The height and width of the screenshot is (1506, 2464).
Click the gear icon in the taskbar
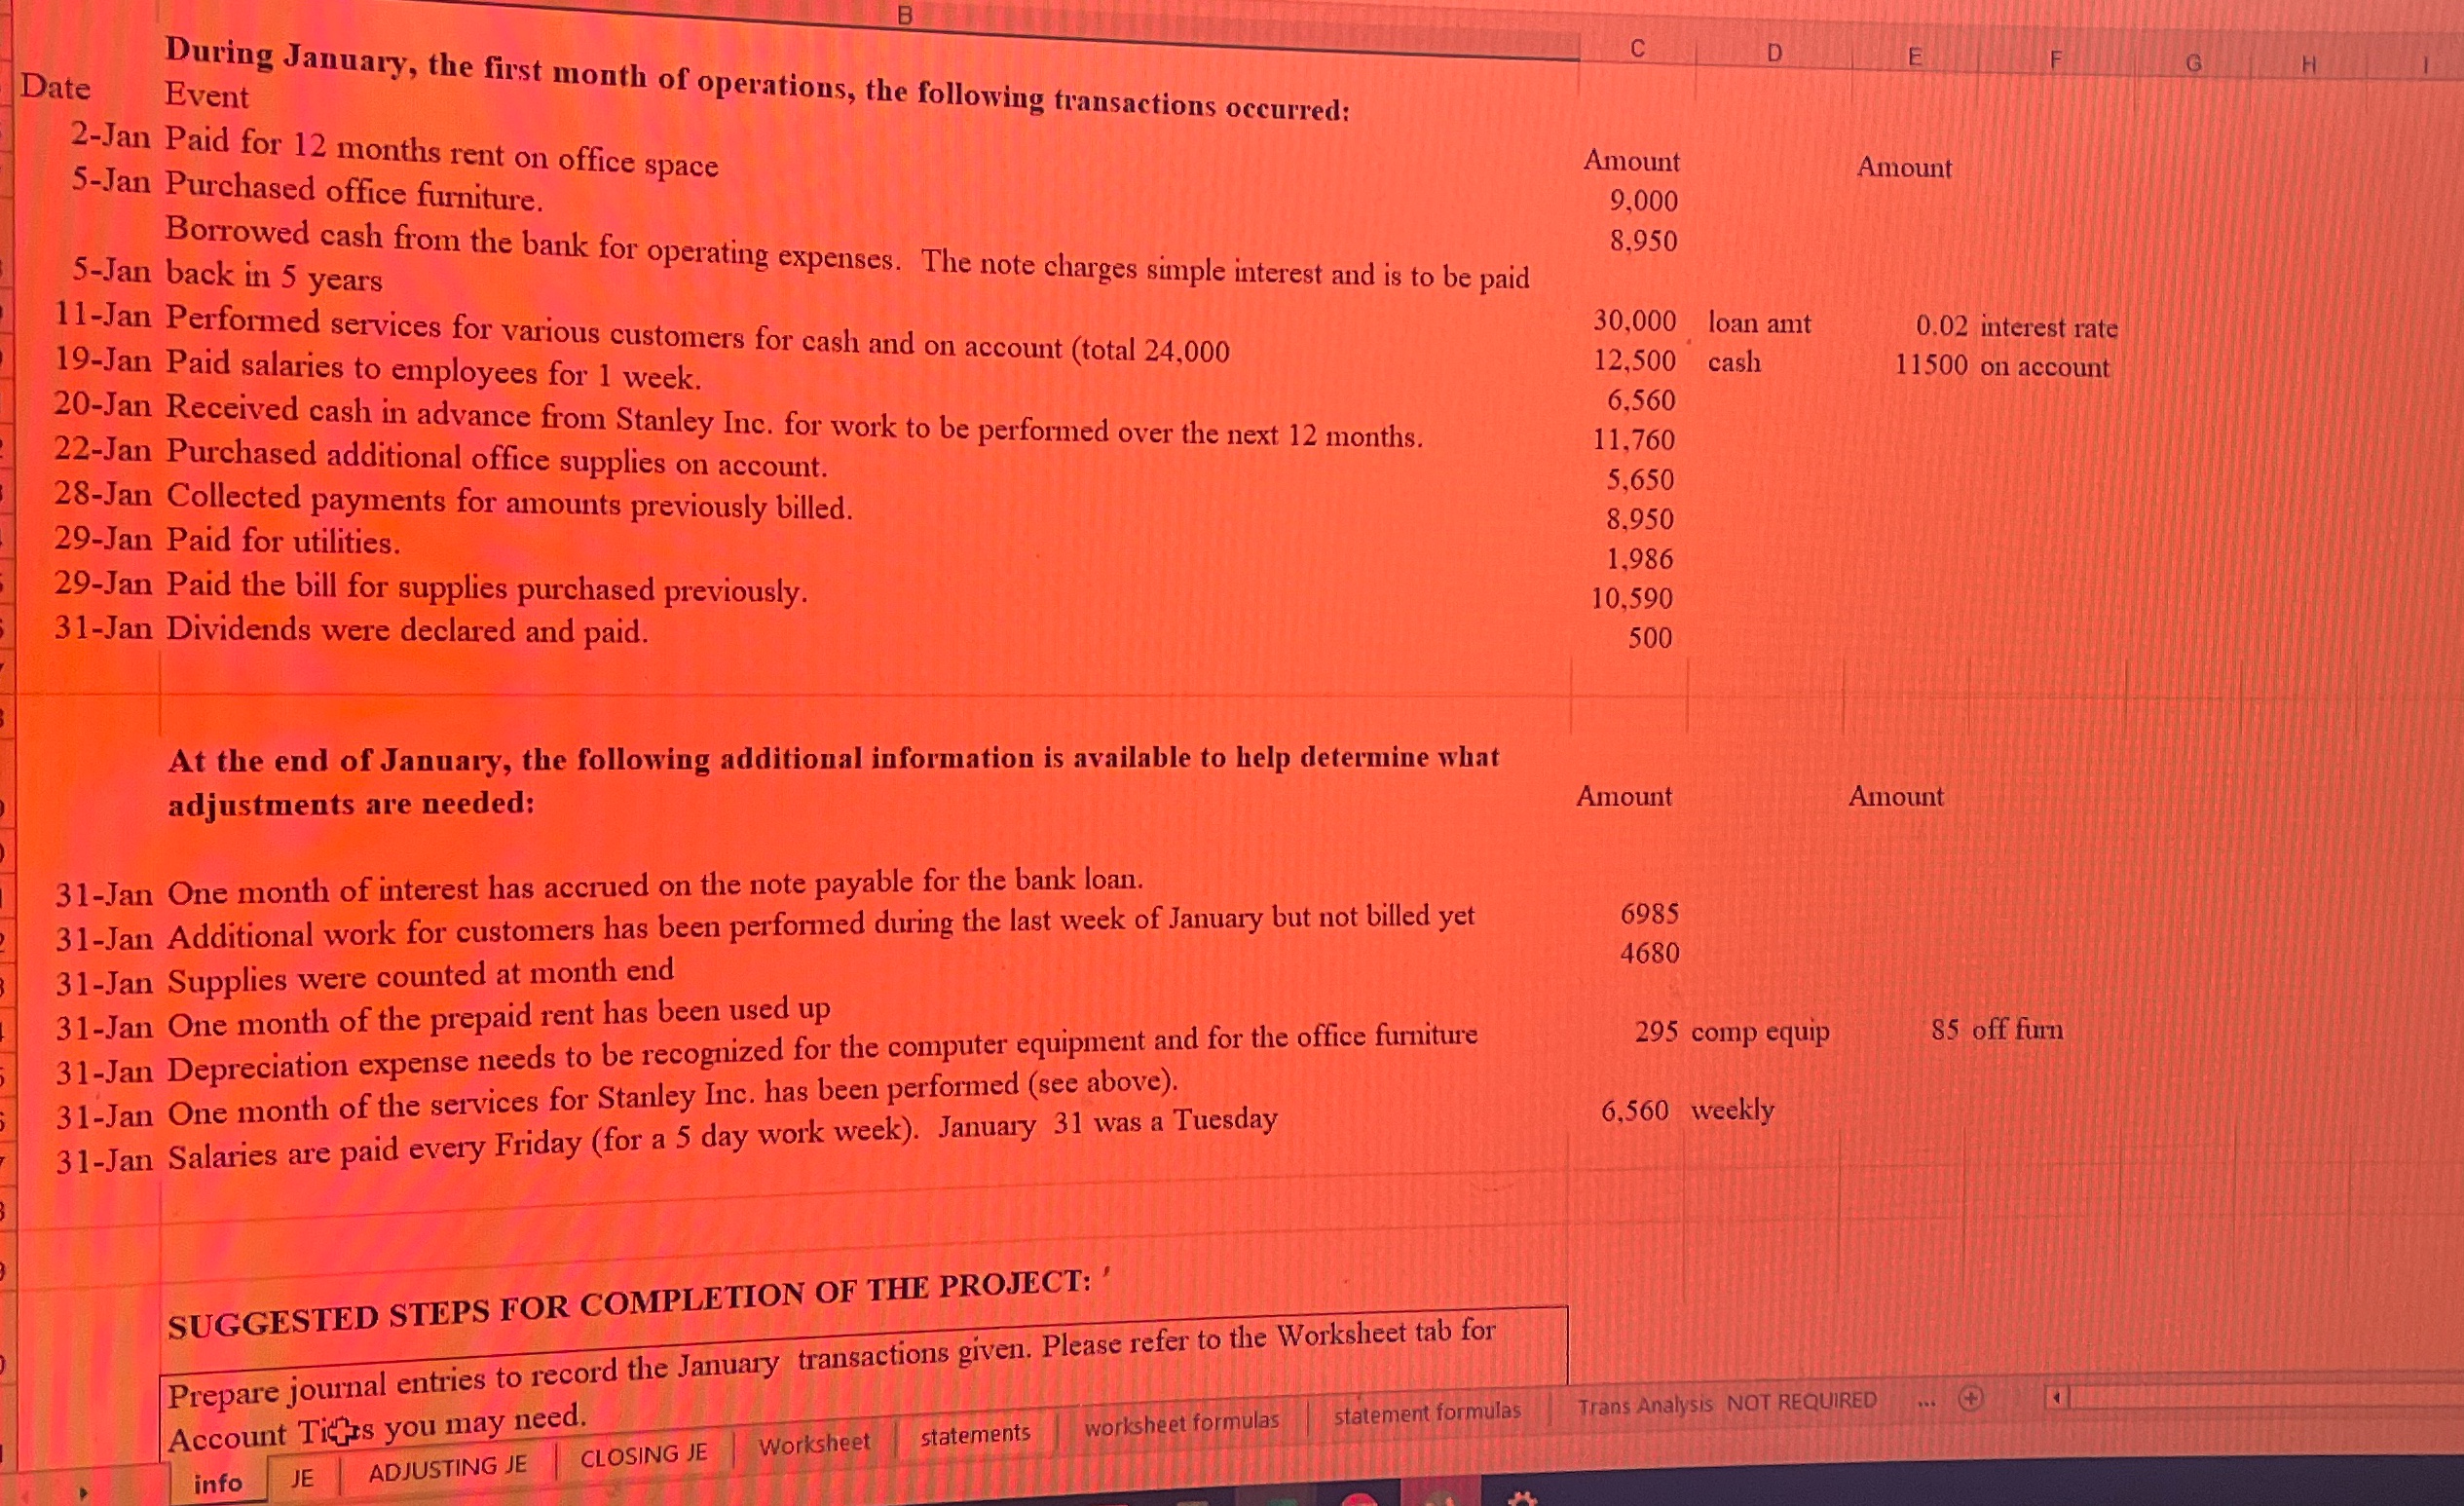point(1523,1502)
